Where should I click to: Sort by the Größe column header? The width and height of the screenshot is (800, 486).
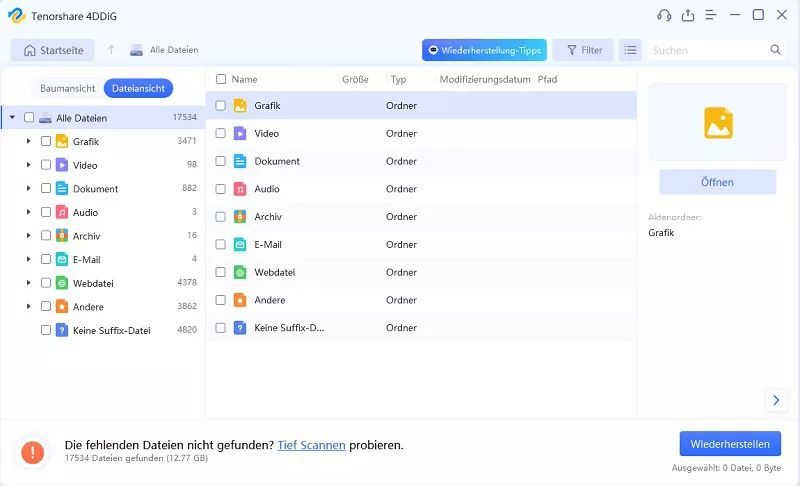coord(355,79)
